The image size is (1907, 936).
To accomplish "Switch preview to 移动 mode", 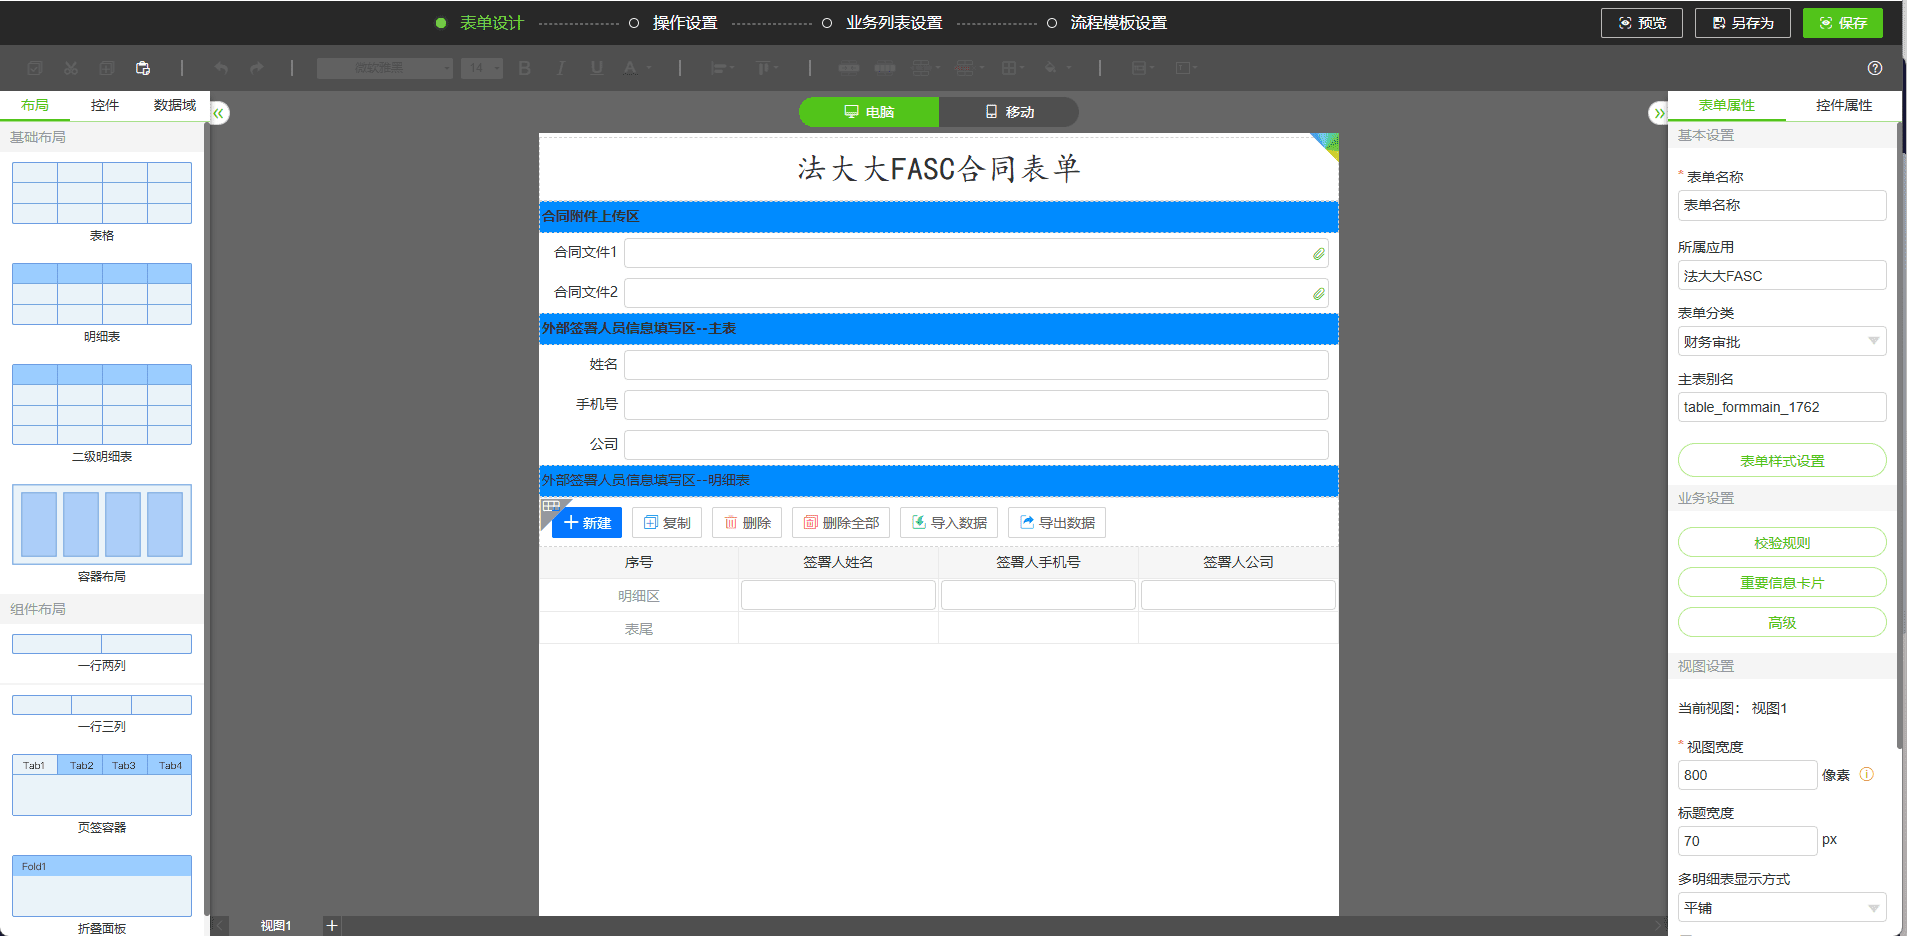I will tap(1009, 112).
